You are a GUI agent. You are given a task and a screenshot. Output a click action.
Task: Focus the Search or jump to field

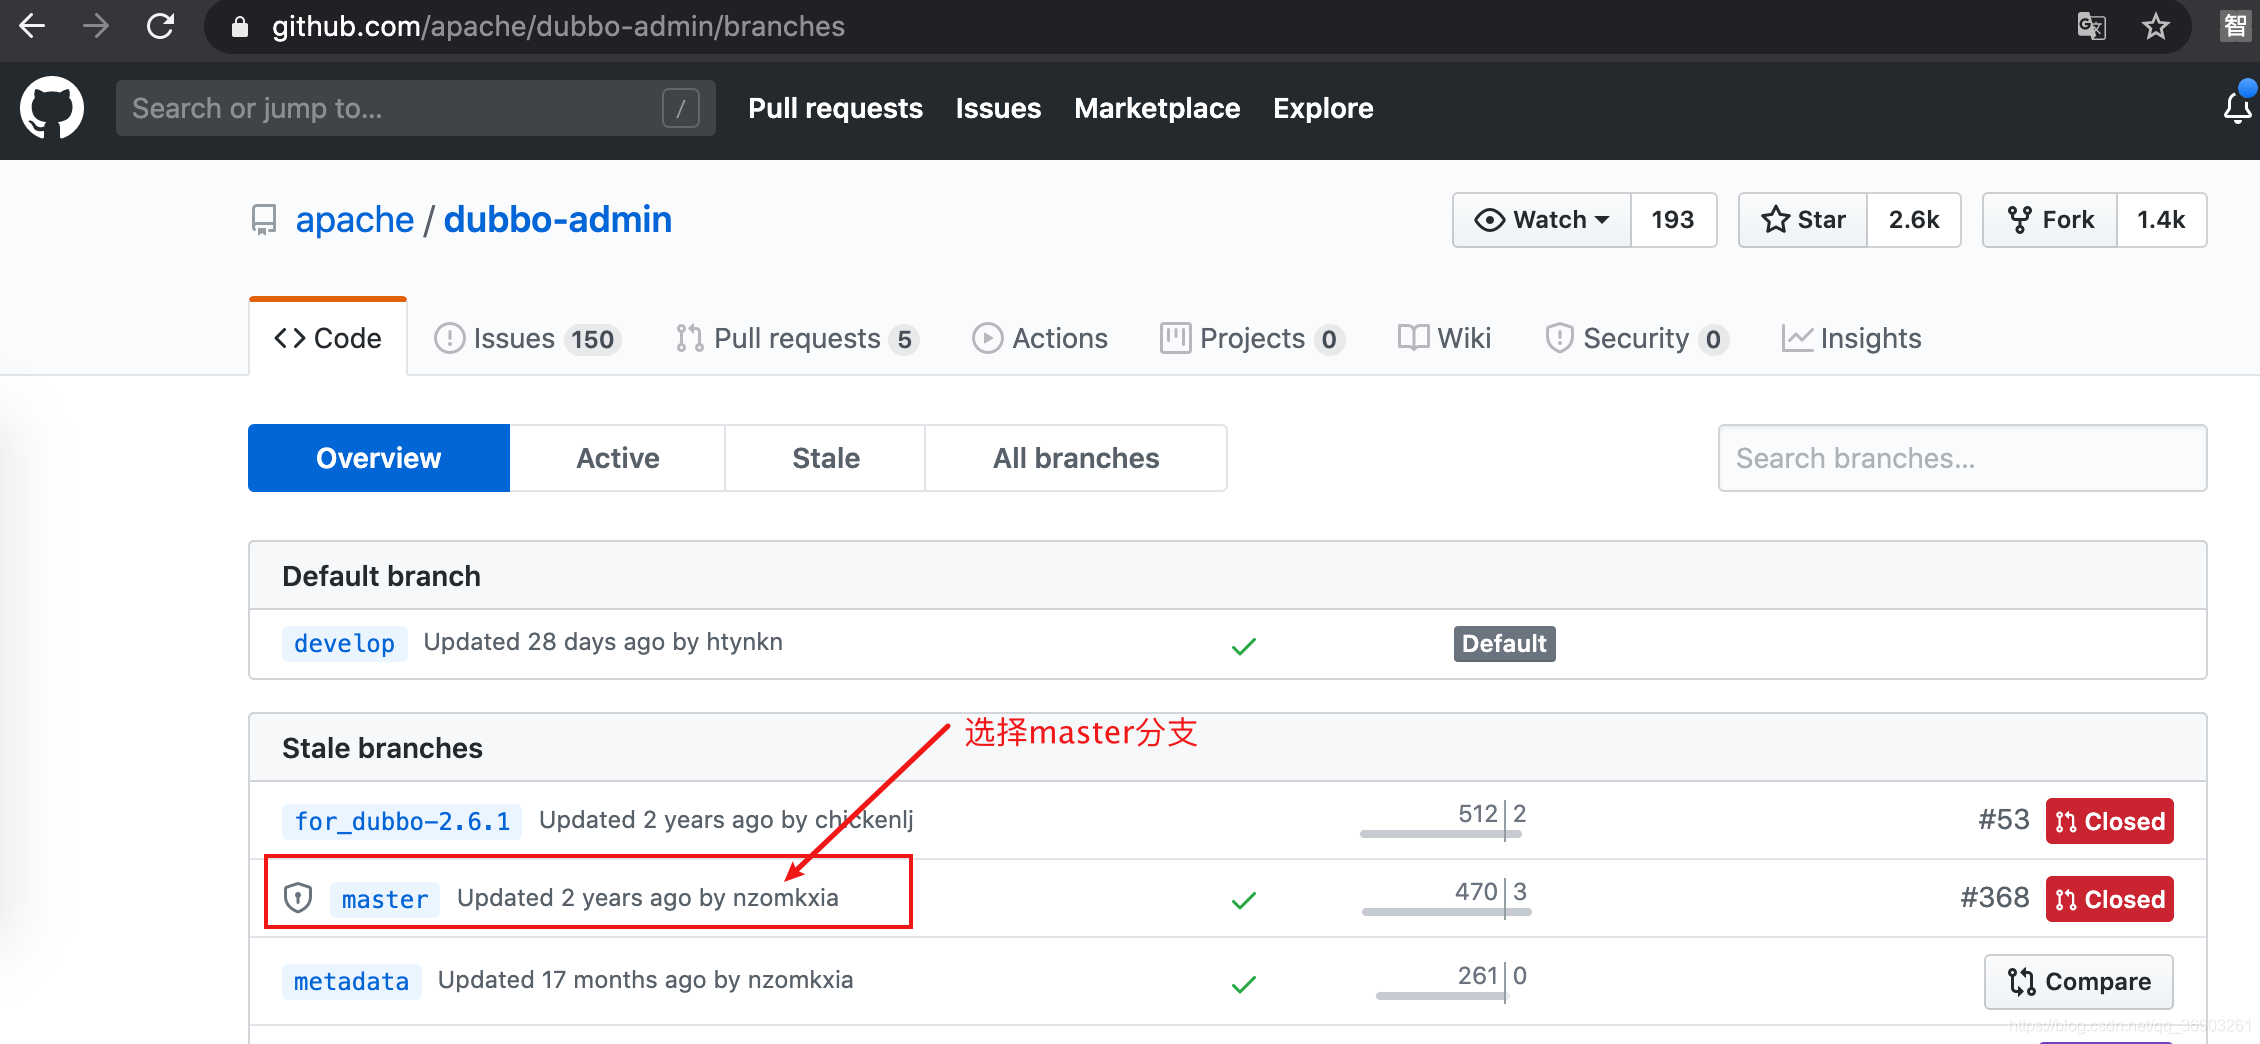click(x=415, y=108)
